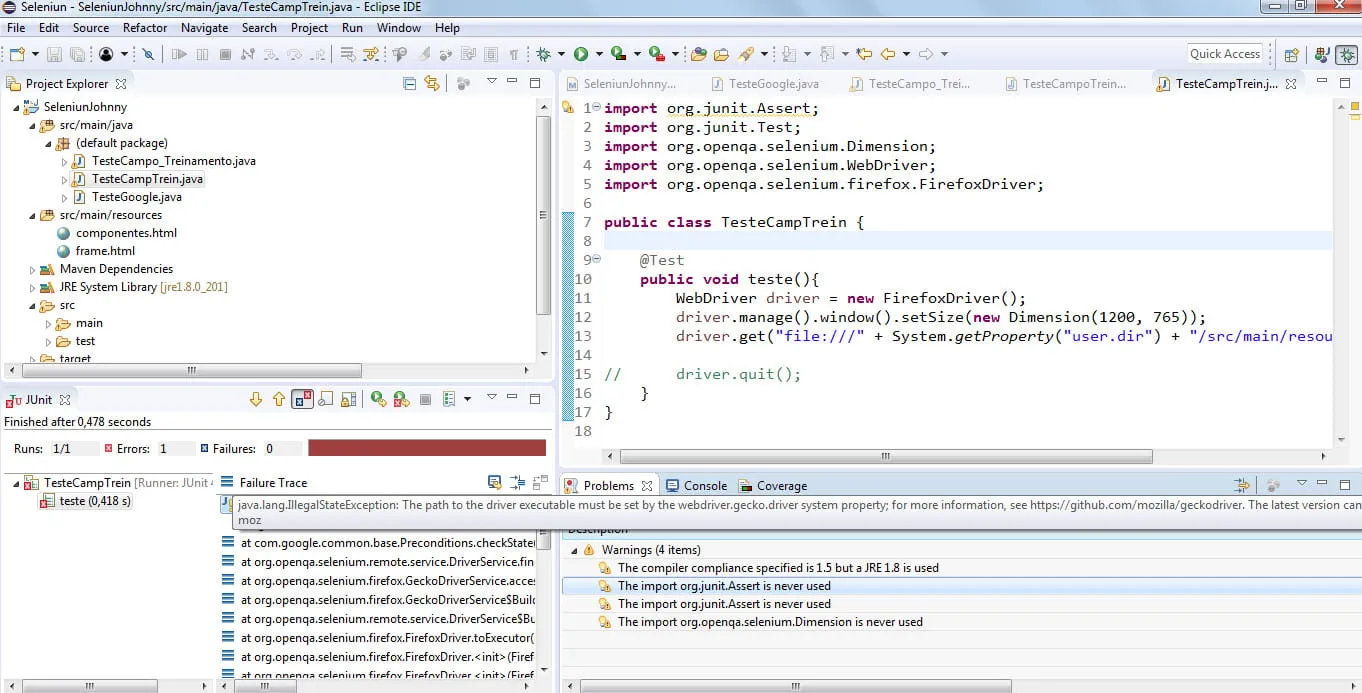Click the Quick Access search field

(x=1224, y=54)
